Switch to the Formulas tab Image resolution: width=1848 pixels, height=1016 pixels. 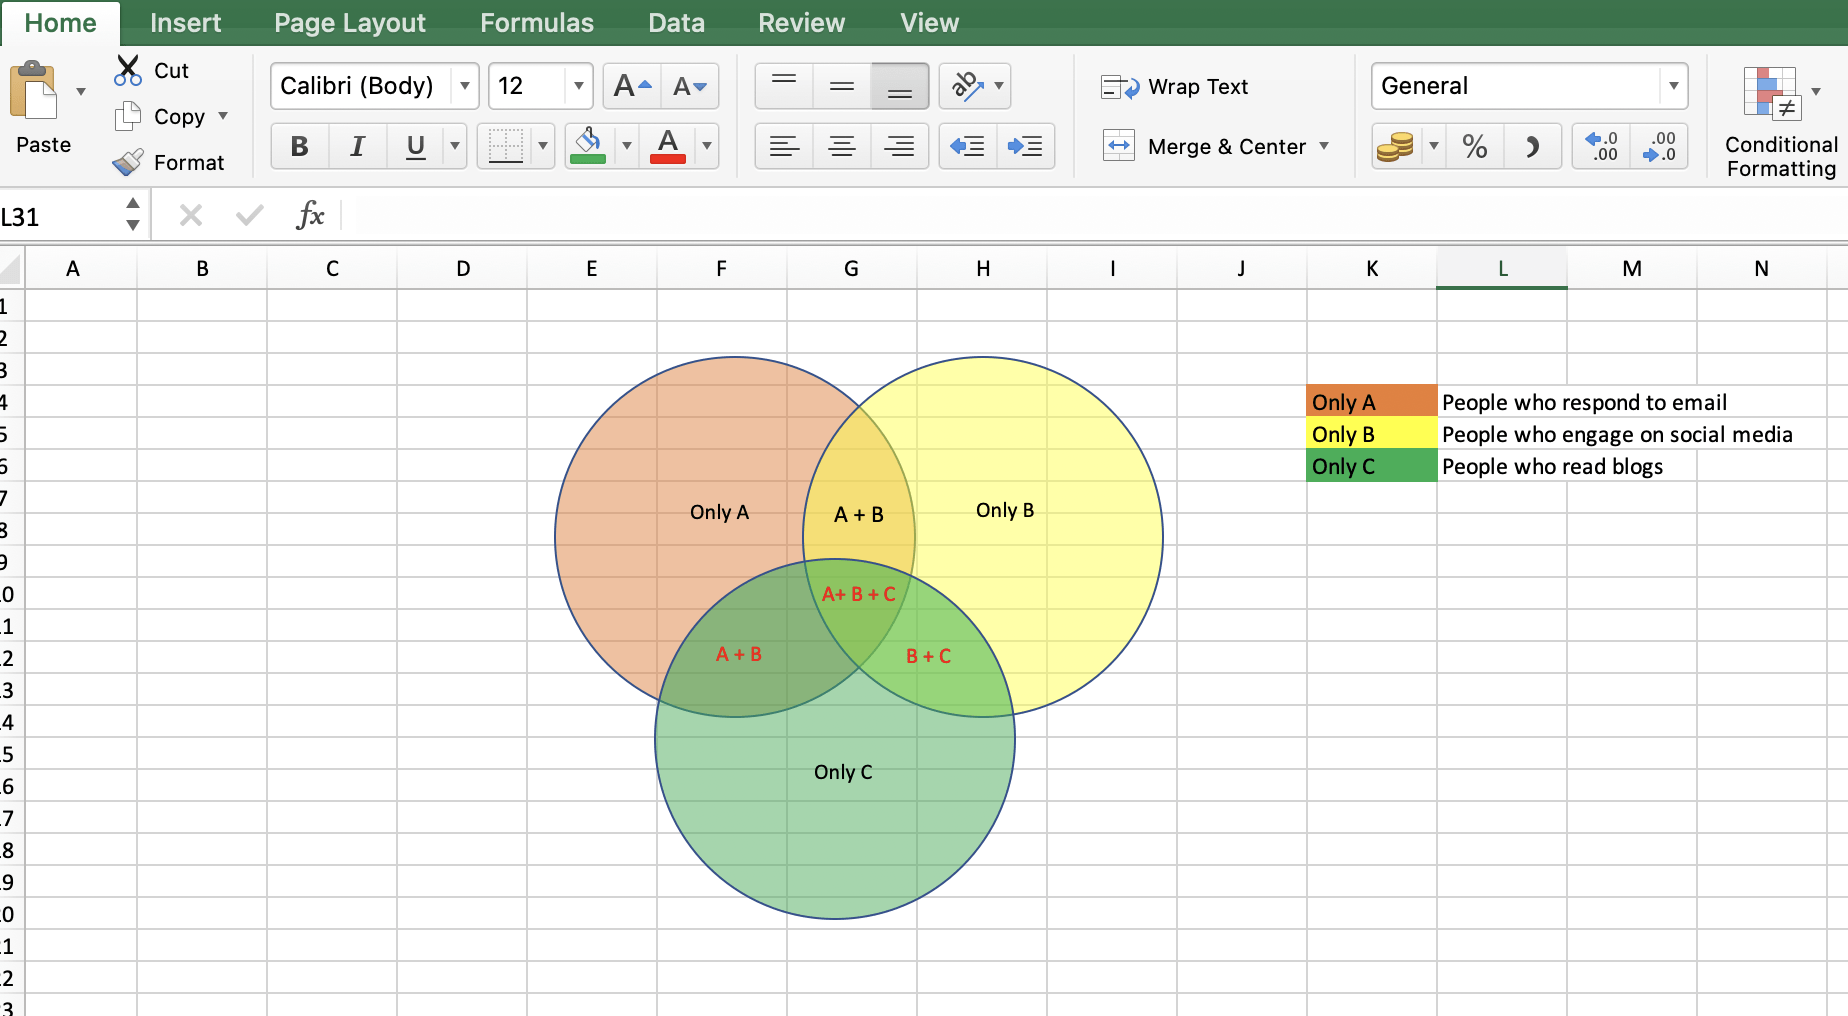pyautogui.click(x=536, y=22)
